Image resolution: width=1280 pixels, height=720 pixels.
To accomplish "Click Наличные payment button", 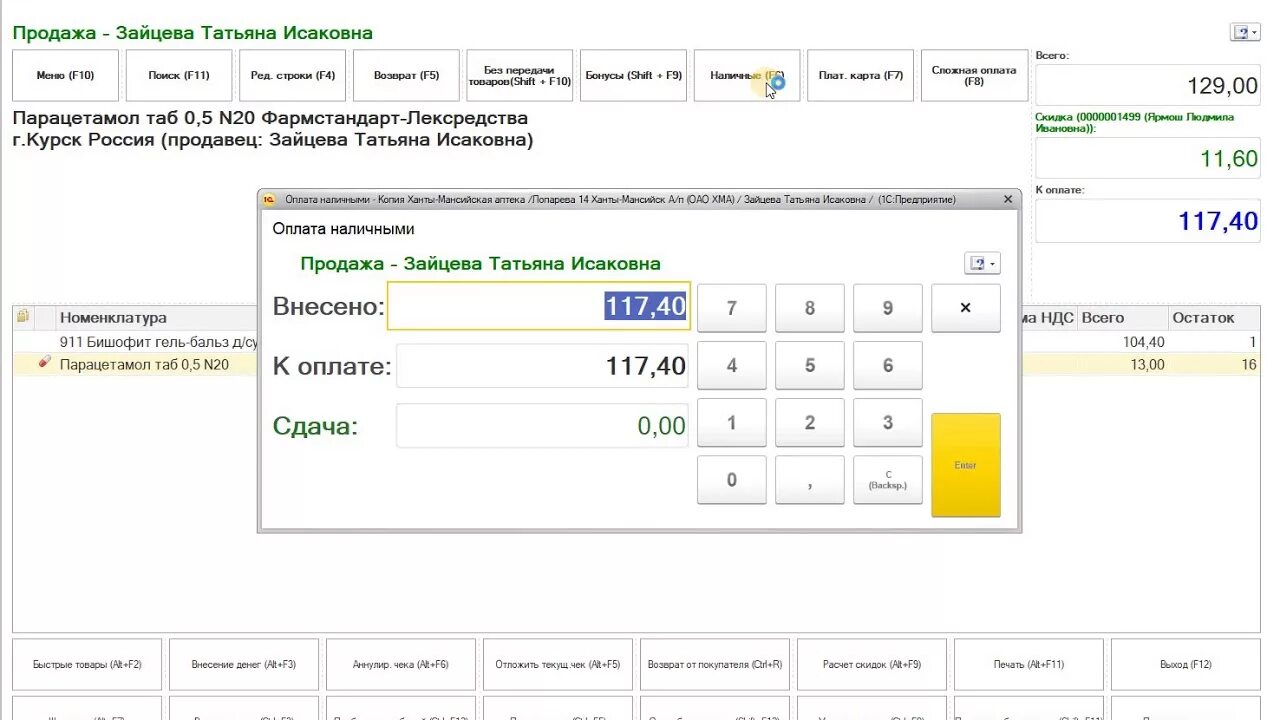I will (x=747, y=76).
